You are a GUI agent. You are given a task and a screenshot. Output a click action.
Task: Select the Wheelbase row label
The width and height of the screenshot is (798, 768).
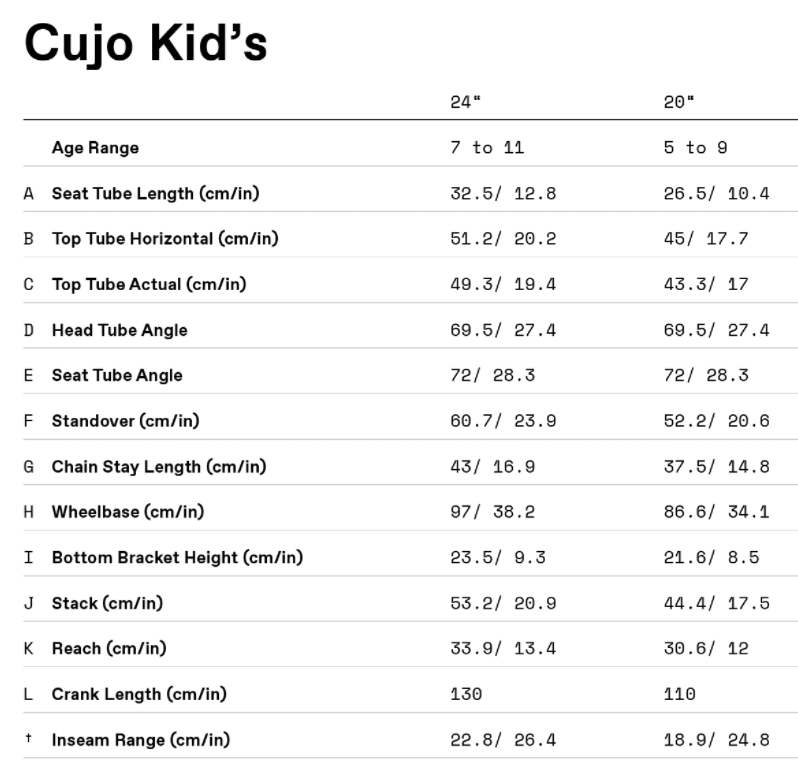[x=127, y=512]
